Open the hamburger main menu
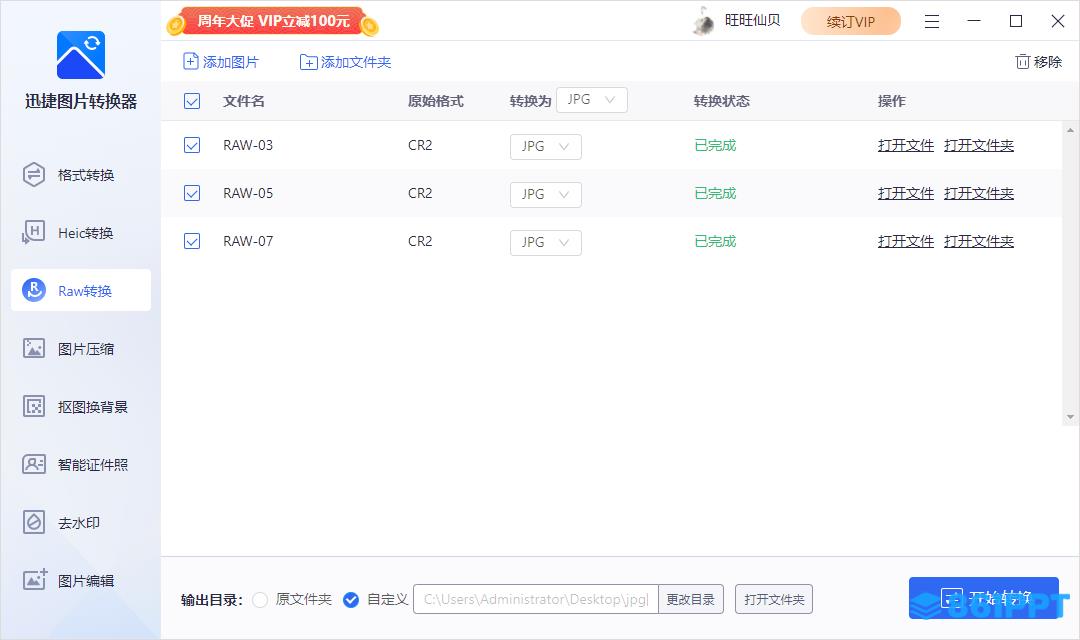Image resolution: width=1080 pixels, height=640 pixels. pos(931,21)
